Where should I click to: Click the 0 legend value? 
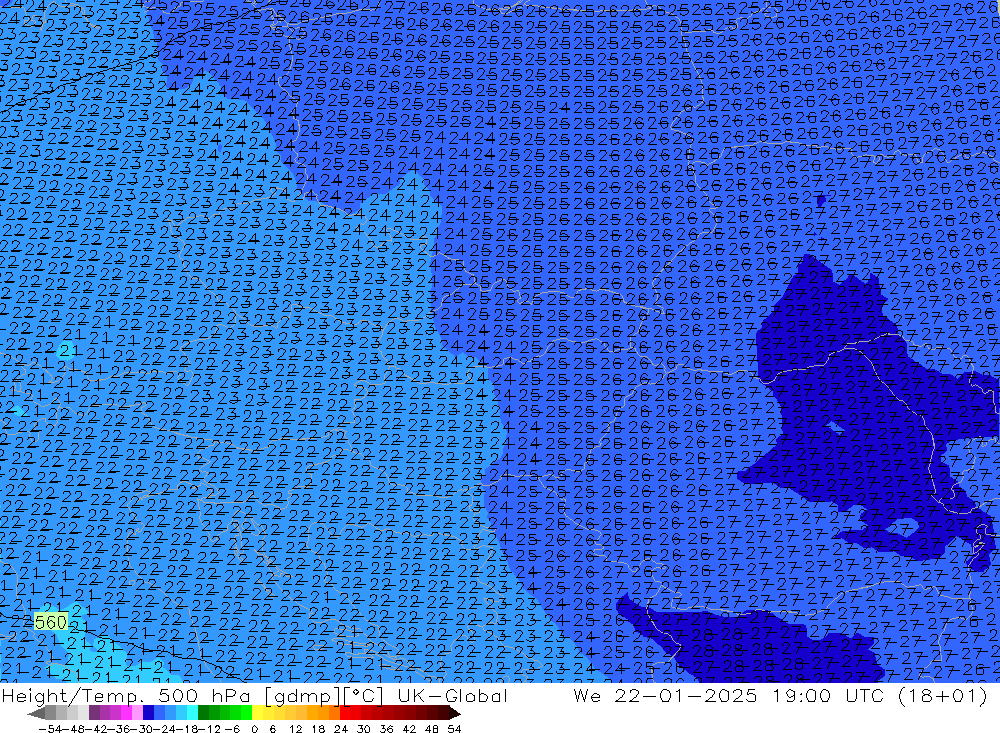tap(254, 729)
